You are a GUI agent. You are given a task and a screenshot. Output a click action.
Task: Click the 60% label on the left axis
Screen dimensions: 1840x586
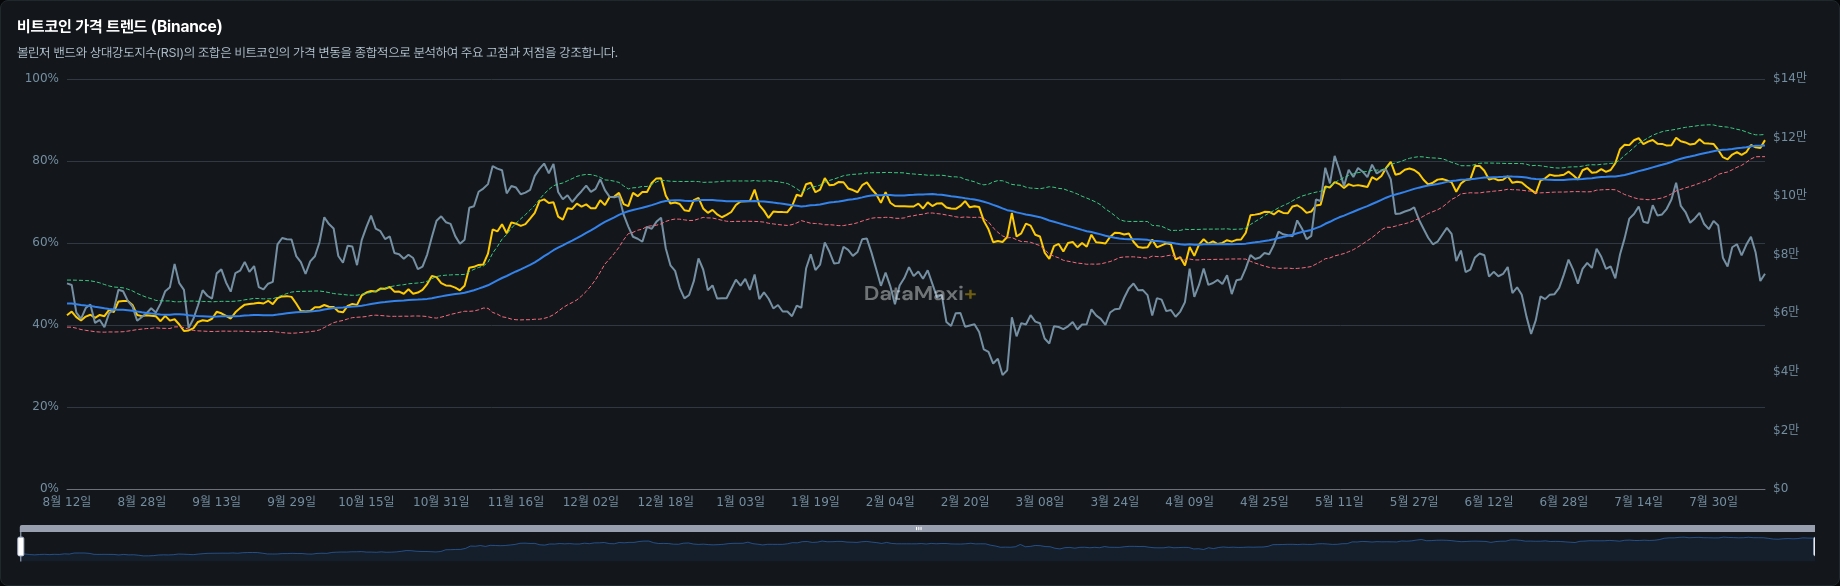tap(46, 242)
